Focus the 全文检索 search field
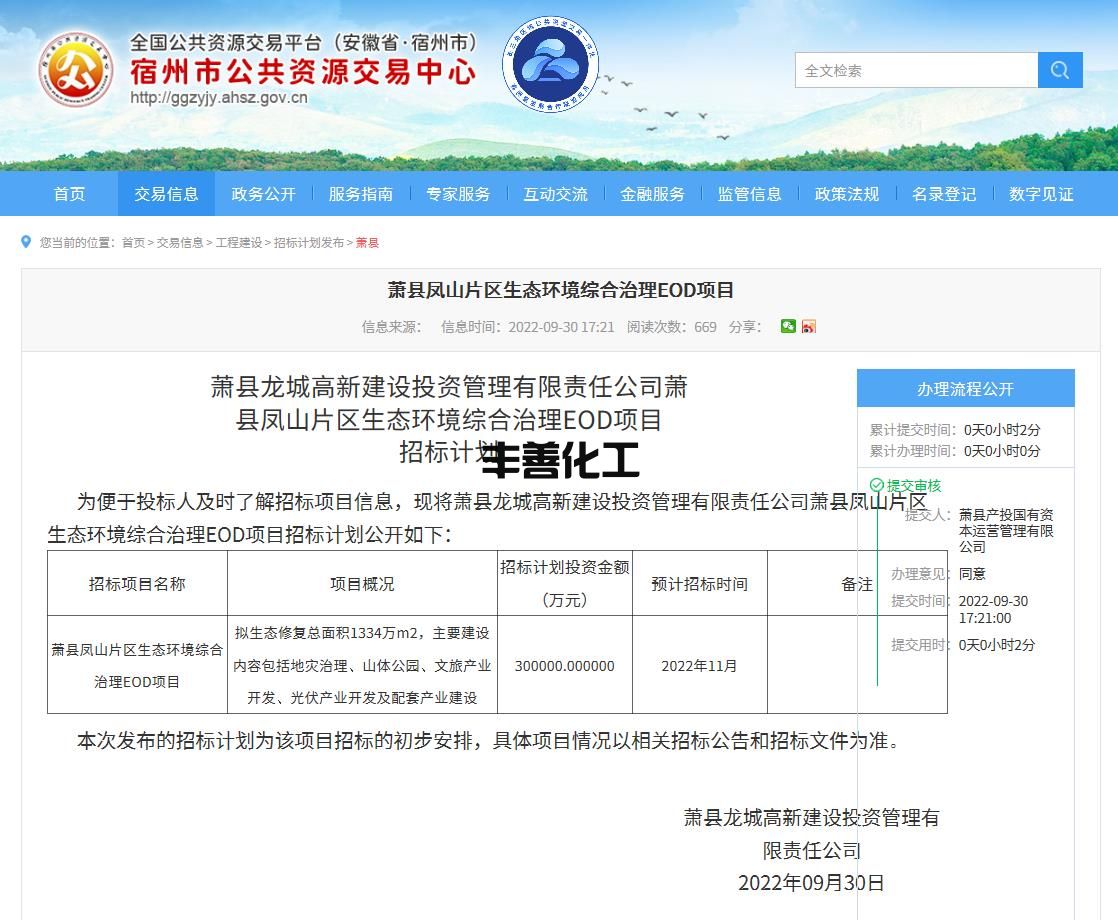Viewport: 1118px width, 920px height. click(x=916, y=70)
